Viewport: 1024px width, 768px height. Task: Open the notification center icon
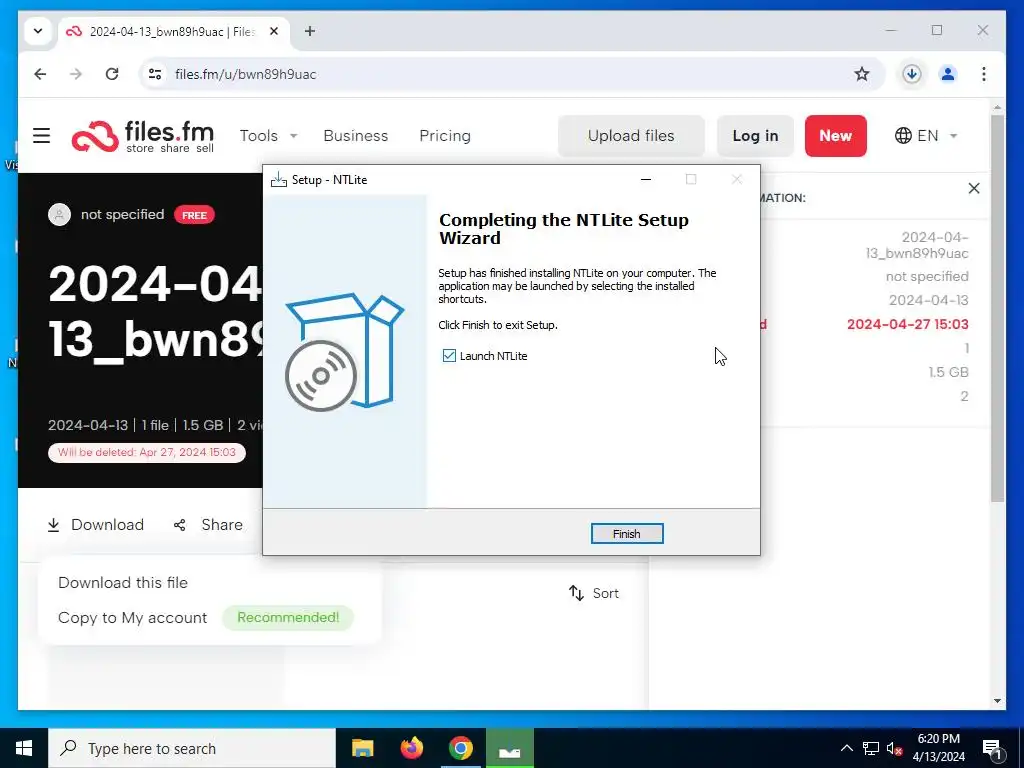pyautogui.click(x=992, y=748)
